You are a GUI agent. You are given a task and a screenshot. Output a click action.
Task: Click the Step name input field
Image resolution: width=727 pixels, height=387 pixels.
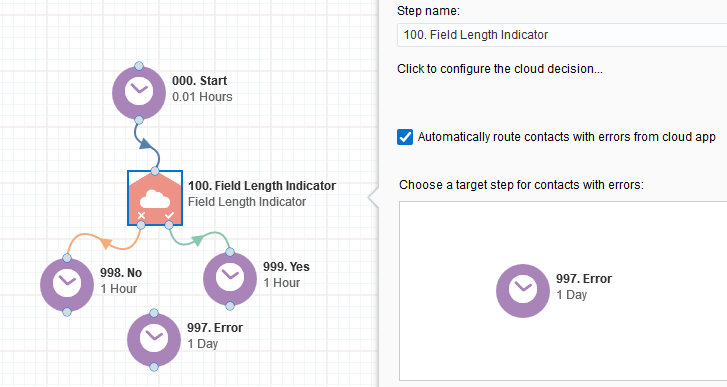(562, 35)
